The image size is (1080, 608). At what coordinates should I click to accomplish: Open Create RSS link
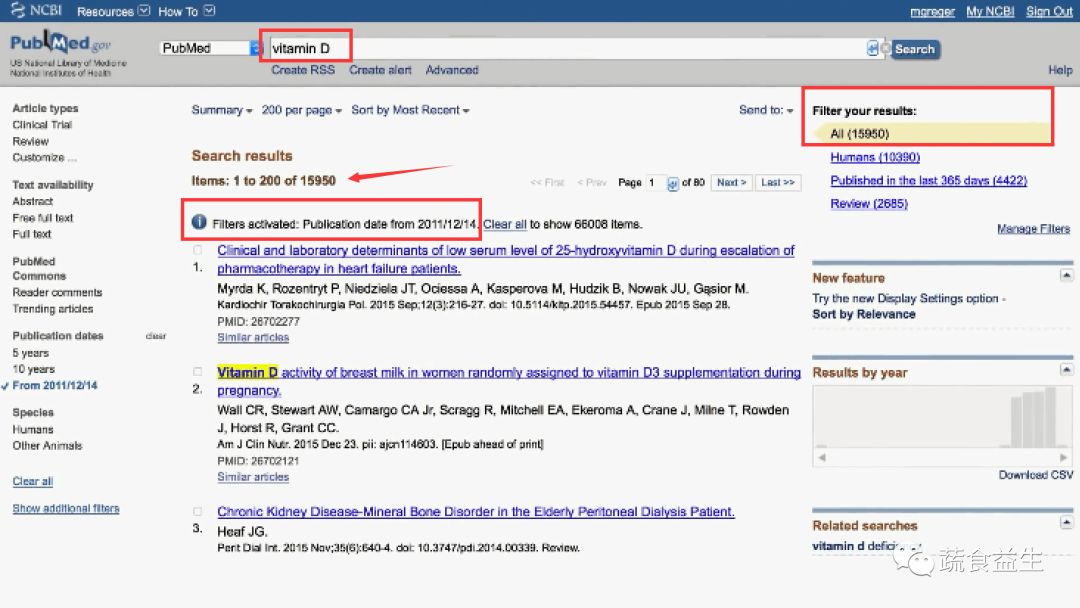303,70
